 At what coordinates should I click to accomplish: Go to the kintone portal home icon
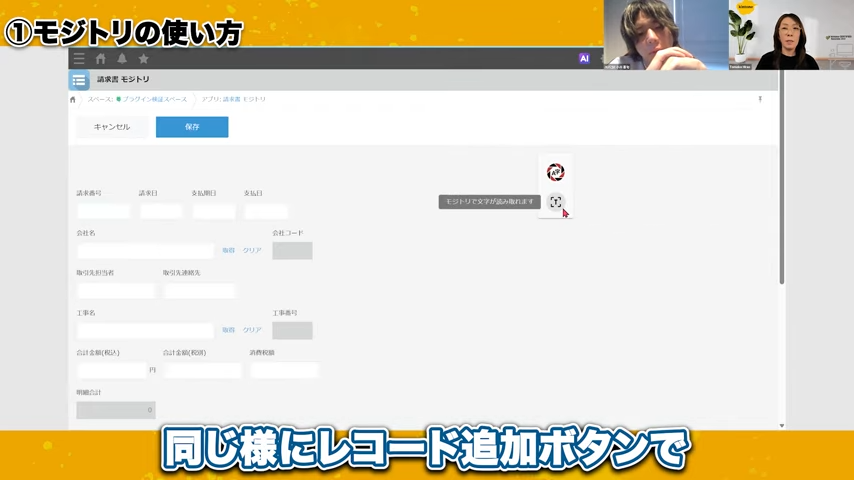tap(101, 59)
